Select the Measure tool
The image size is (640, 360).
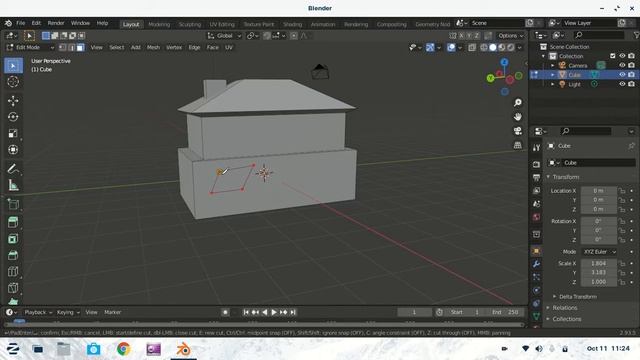pos(13,185)
